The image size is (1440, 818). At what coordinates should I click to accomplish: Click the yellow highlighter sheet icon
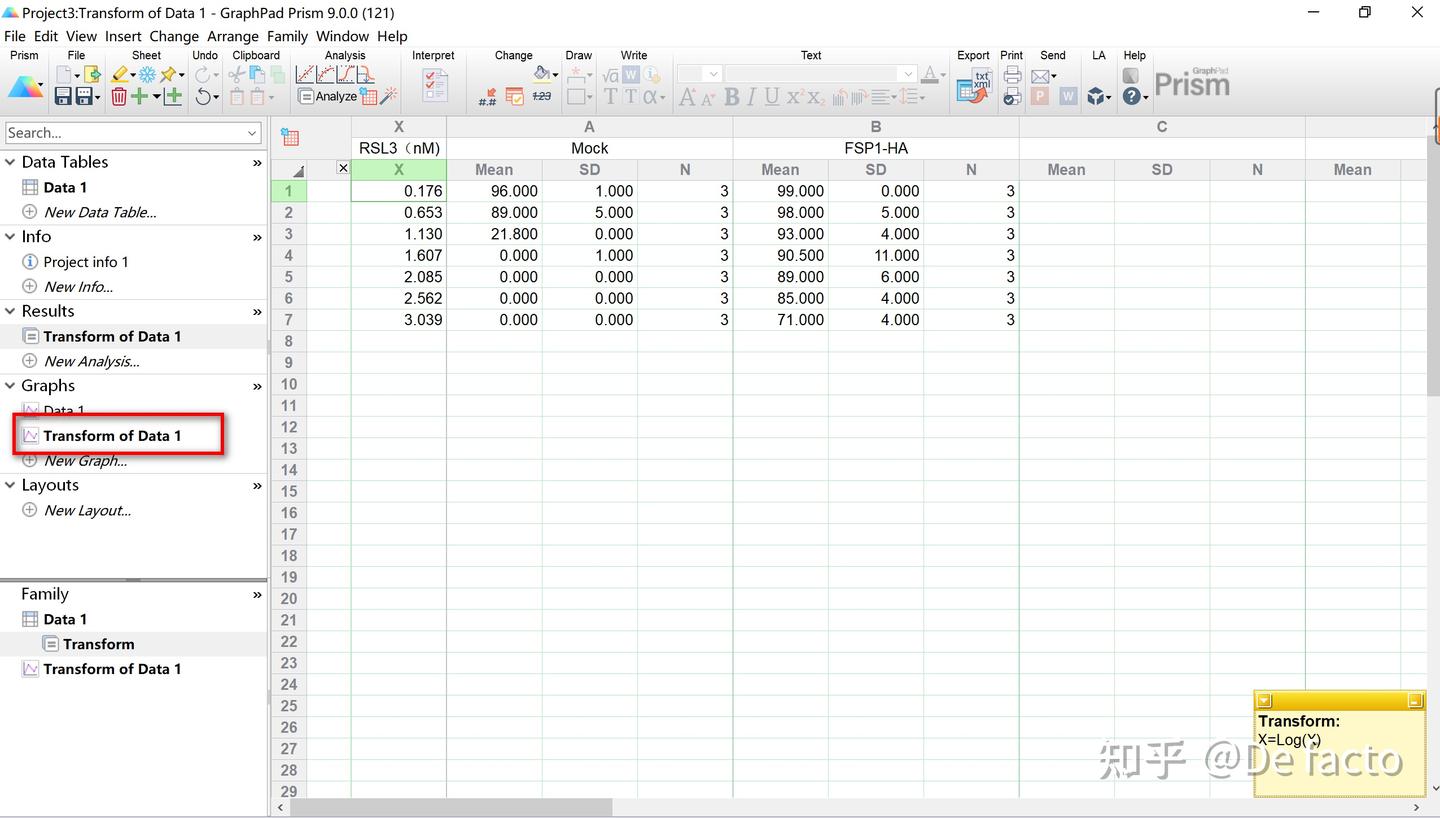(x=120, y=74)
